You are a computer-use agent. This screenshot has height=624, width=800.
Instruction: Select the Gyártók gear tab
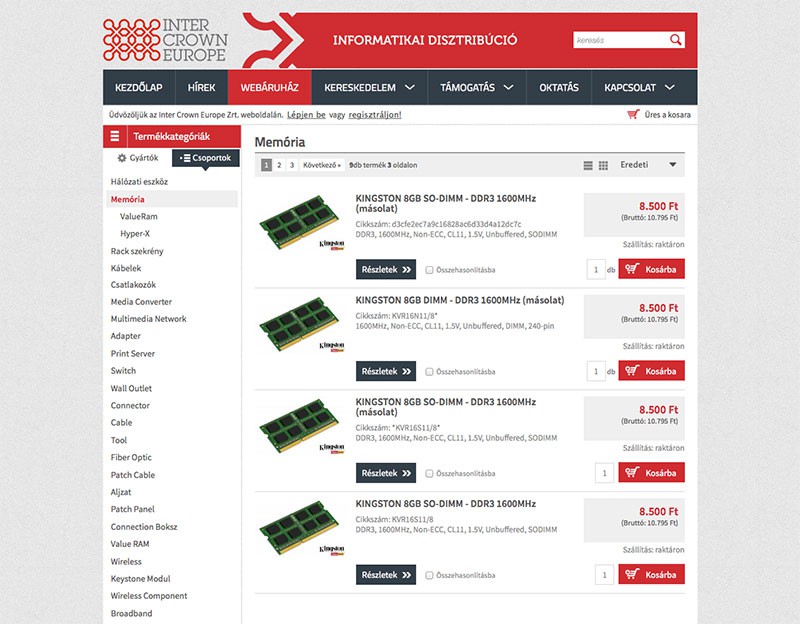coord(138,158)
